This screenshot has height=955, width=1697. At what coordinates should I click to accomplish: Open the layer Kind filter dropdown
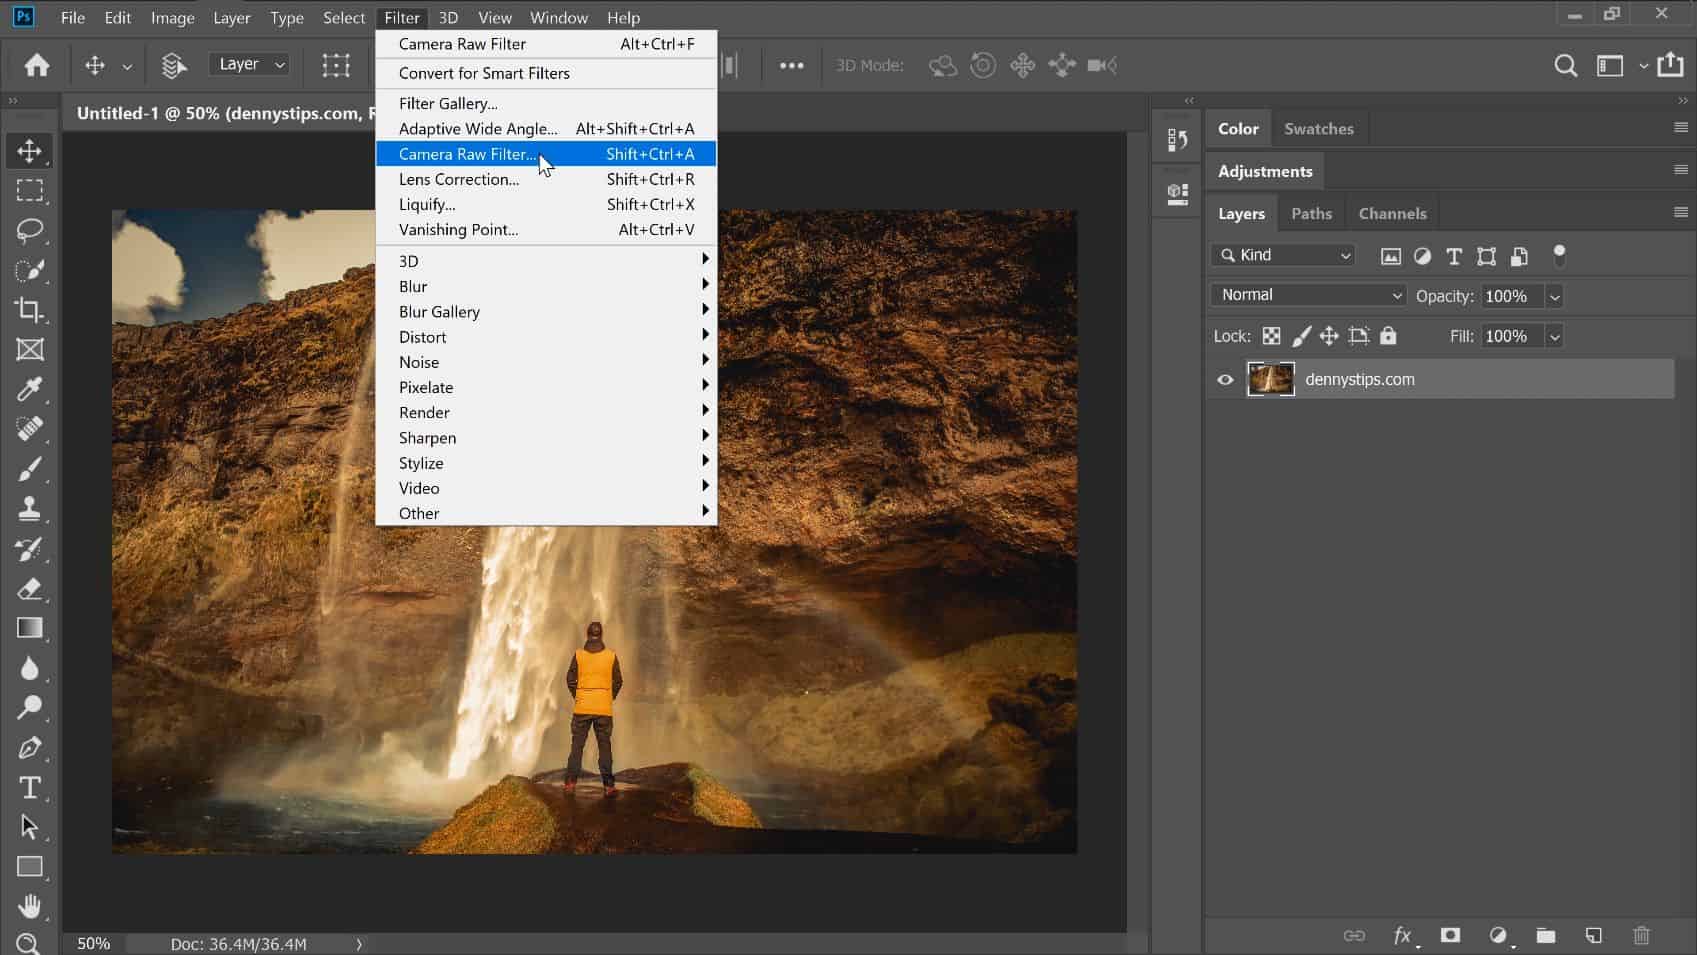click(1283, 255)
